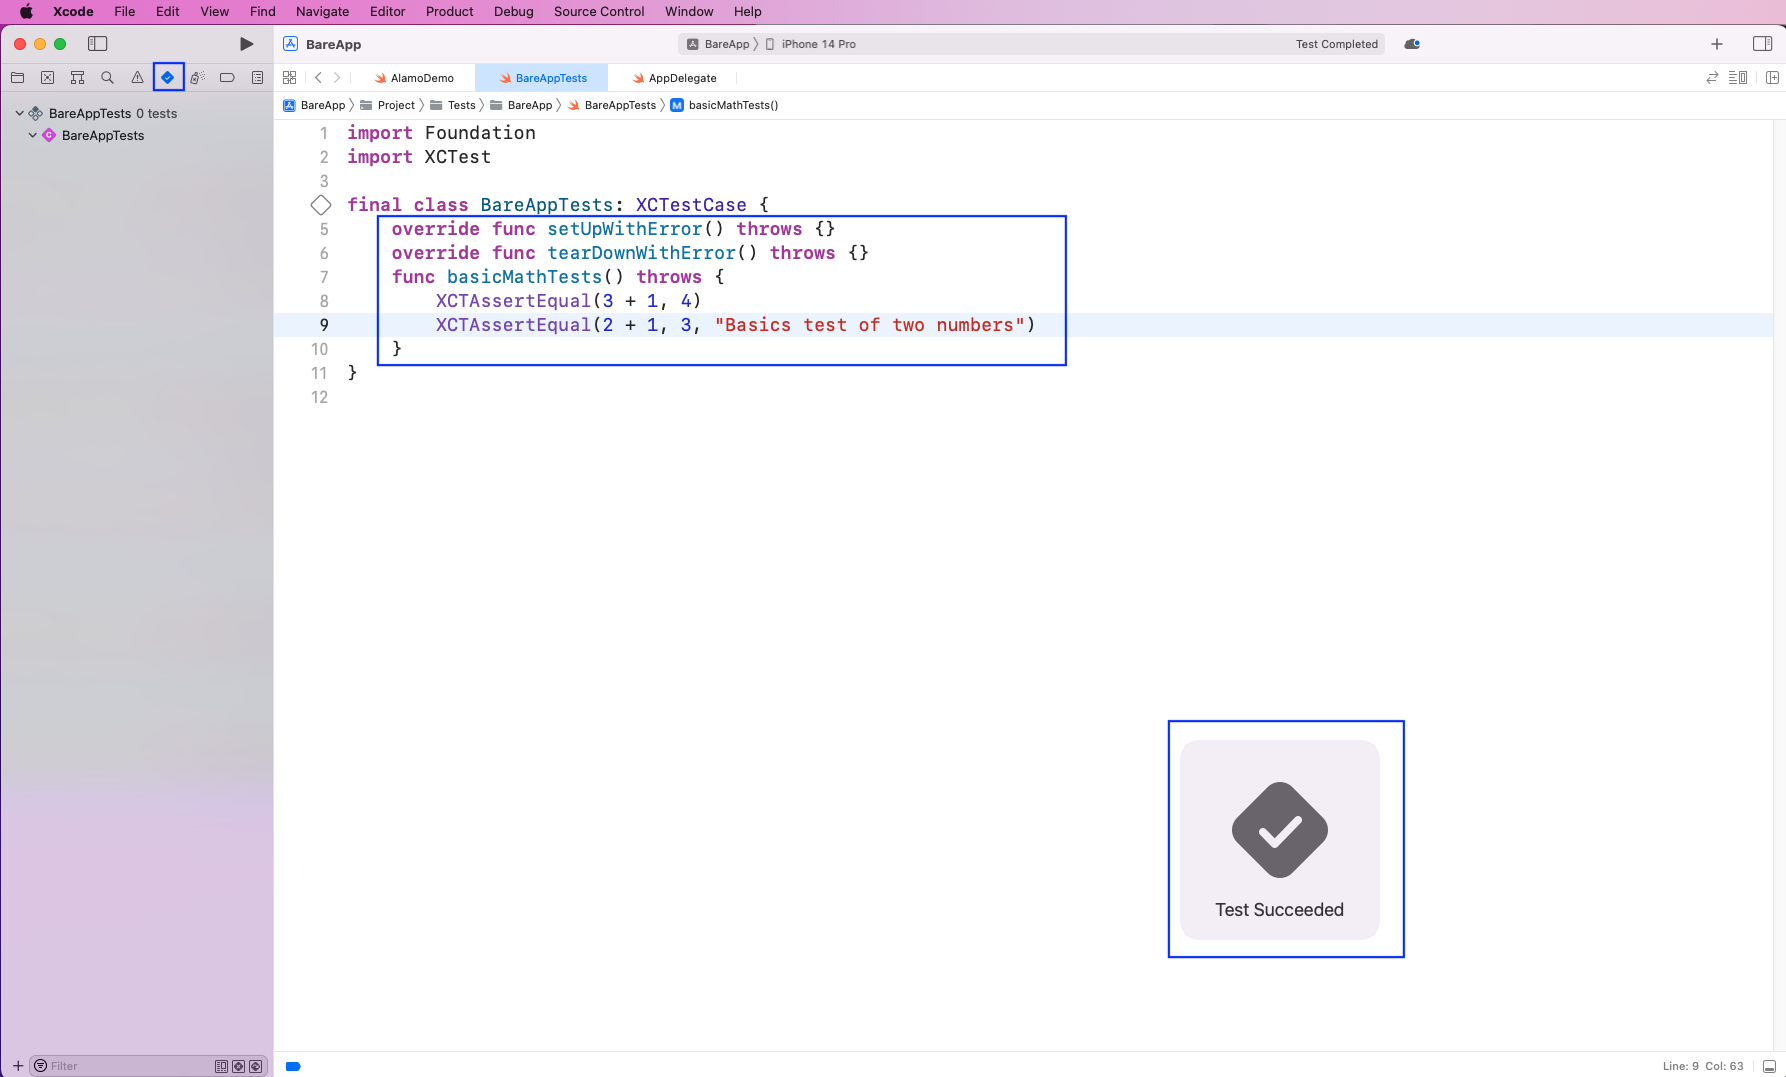Image resolution: width=1786 pixels, height=1077 pixels.
Task: Open Tests folder breadcrumb
Action: point(452,105)
